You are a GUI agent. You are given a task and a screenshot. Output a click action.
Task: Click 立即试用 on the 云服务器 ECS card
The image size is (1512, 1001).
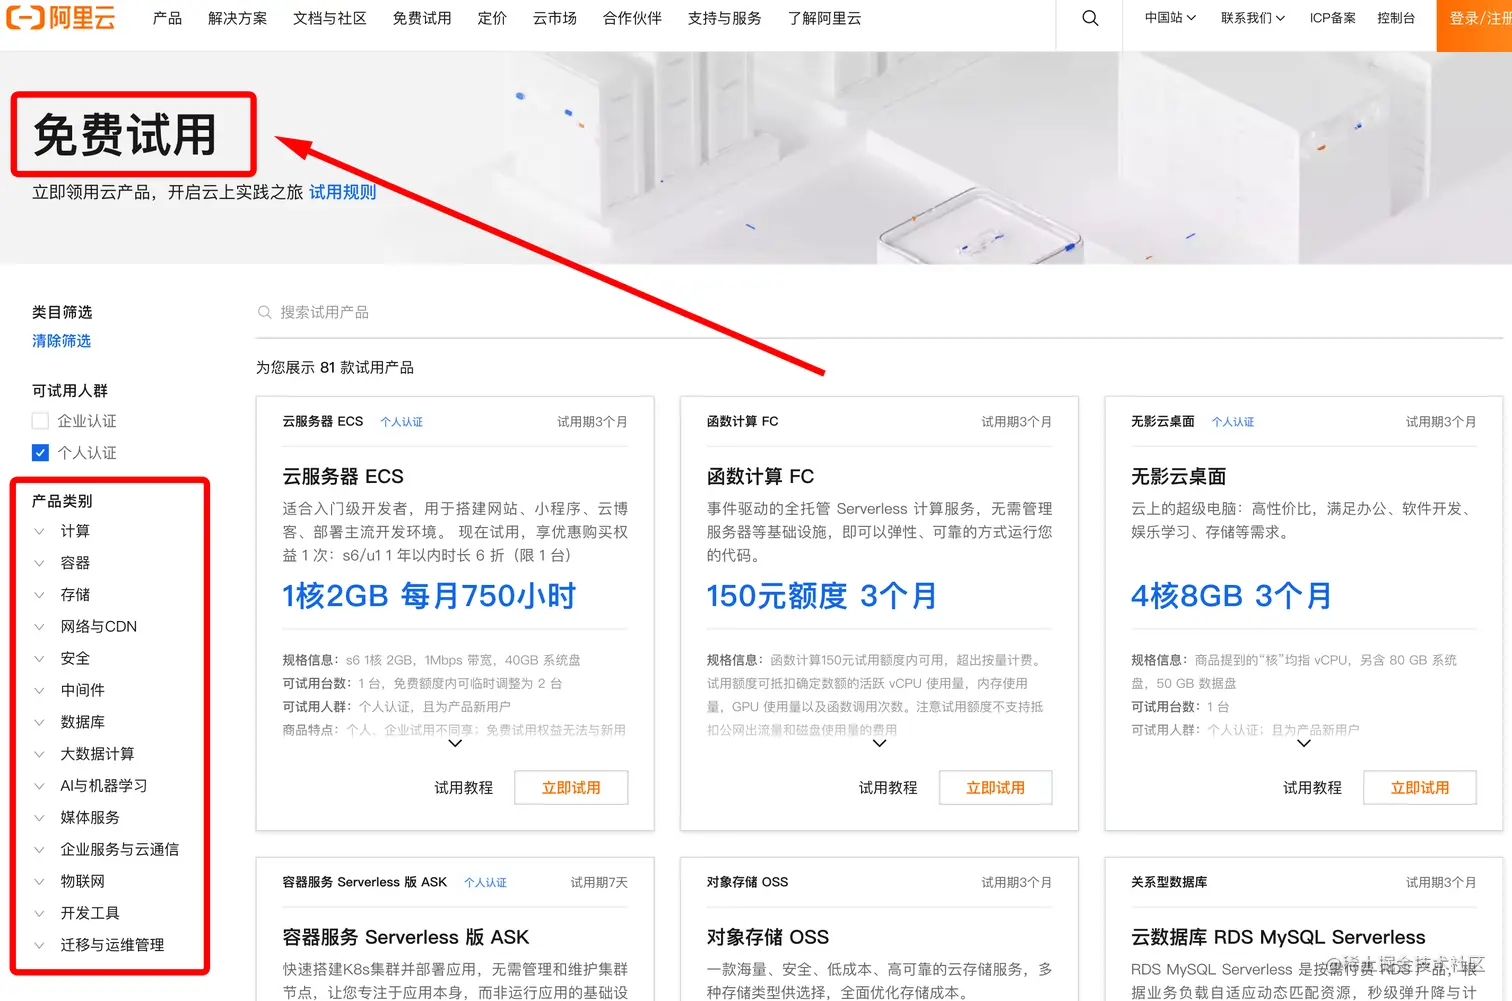(x=571, y=787)
